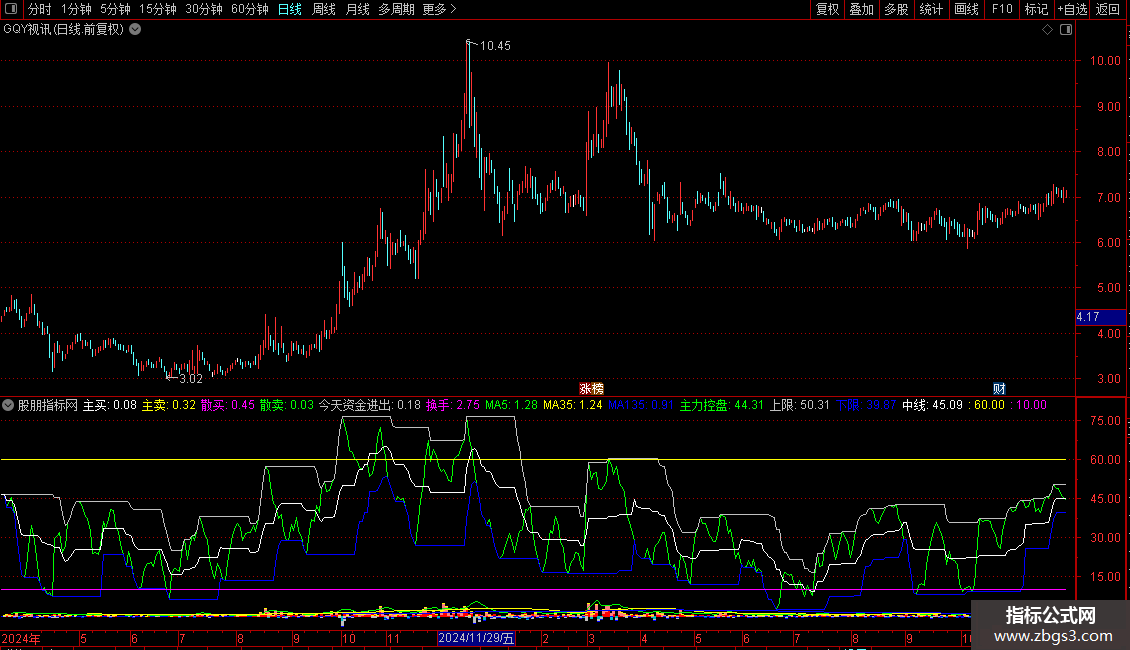1130x650 pixels.
Task: Switch to 分时 intraday view
Action: 40,9
